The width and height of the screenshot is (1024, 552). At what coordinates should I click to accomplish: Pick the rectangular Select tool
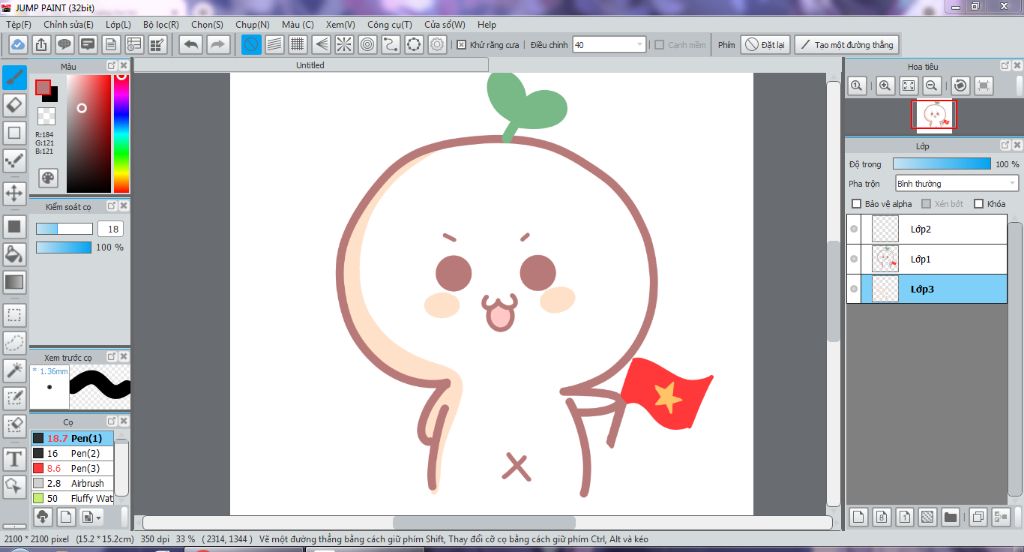14,315
